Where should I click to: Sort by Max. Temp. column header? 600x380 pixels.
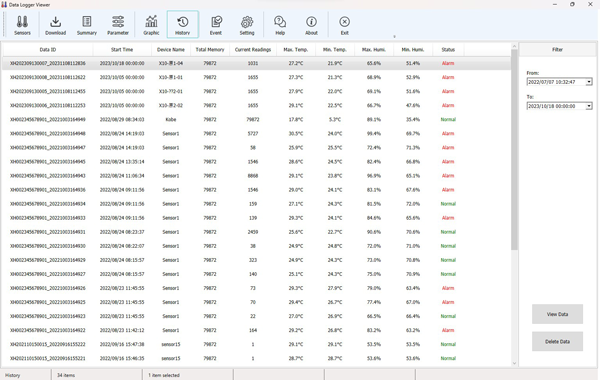tap(296, 49)
